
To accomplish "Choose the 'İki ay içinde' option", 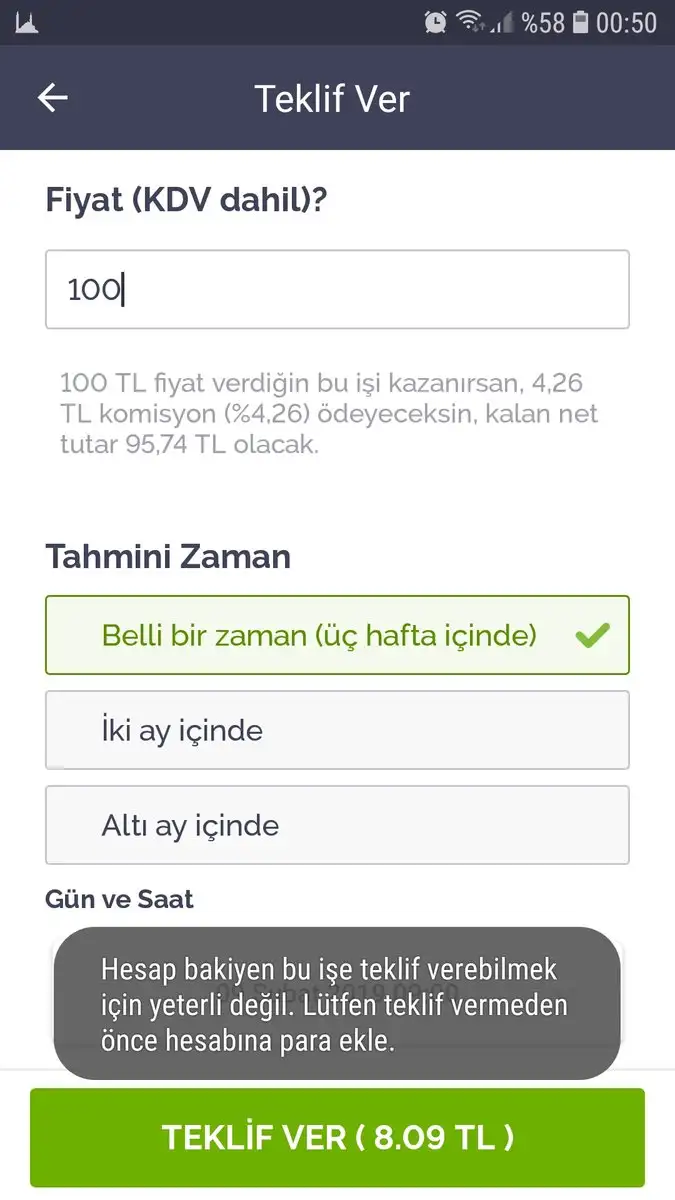I will pos(336,730).
